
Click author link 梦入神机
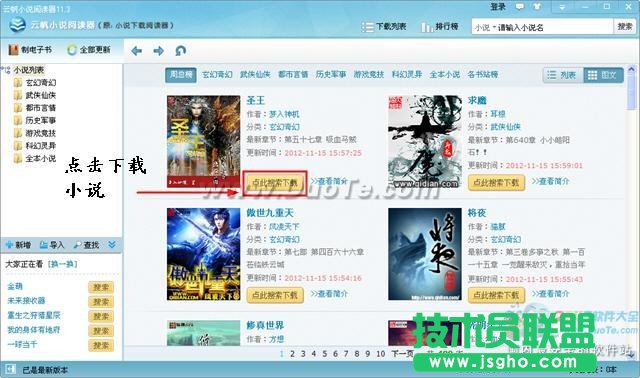284,114
